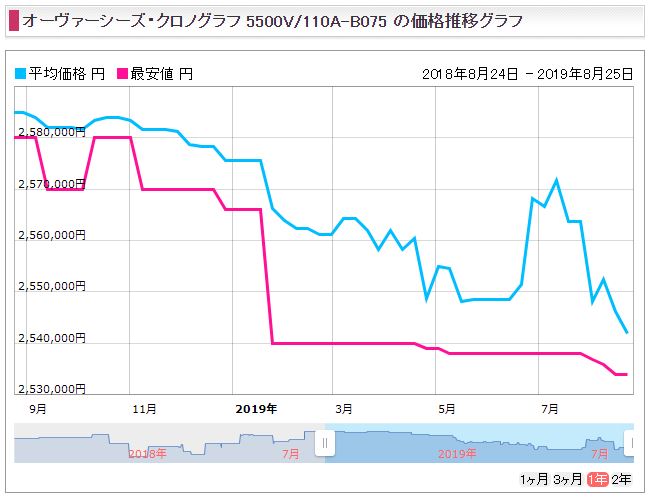Click the date range text at top right
The height and width of the screenshot is (500, 650).
coord(527,74)
